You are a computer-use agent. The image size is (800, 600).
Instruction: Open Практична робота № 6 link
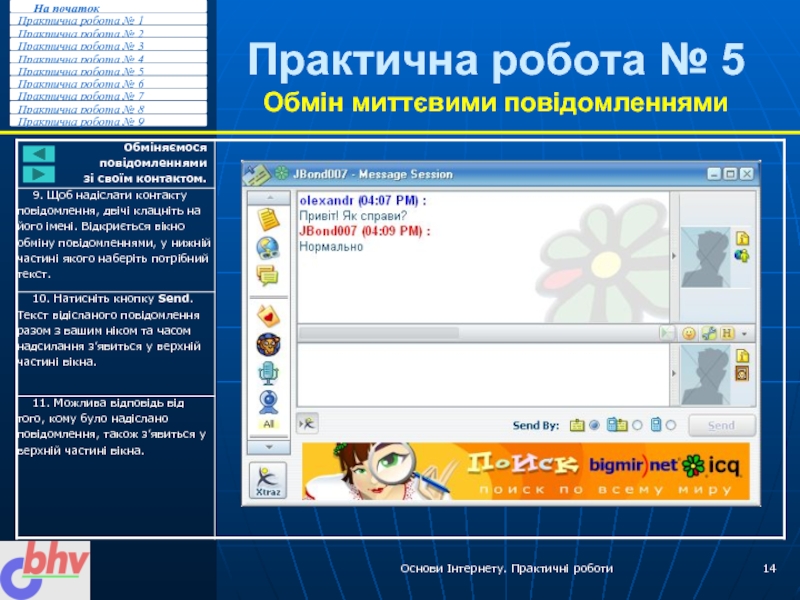(81, 84)
